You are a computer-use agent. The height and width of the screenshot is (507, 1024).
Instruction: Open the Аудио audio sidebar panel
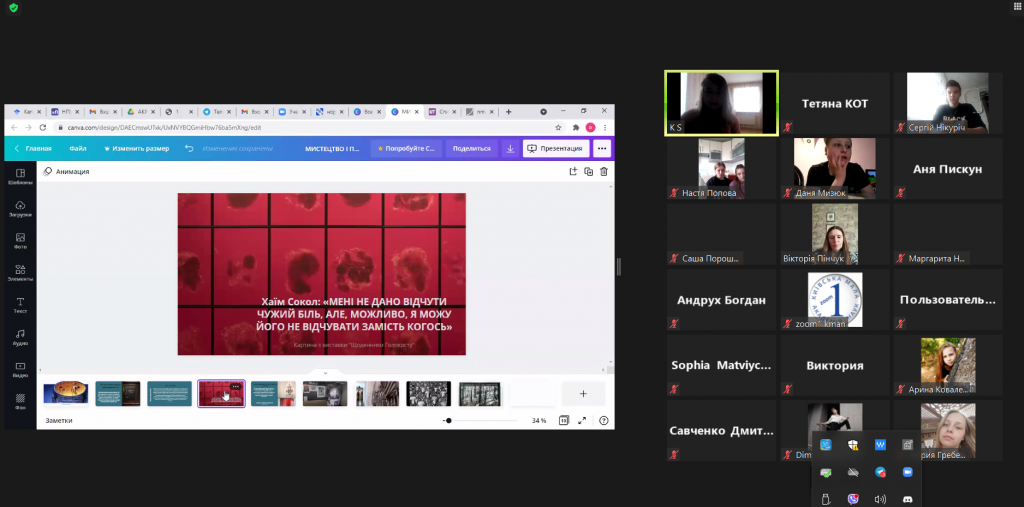pyautogui.click(x=20, y=337)
